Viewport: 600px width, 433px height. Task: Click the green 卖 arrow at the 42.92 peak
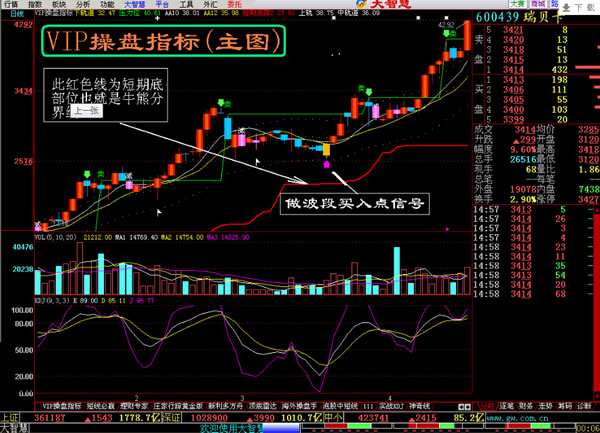(x=446, y=34)
